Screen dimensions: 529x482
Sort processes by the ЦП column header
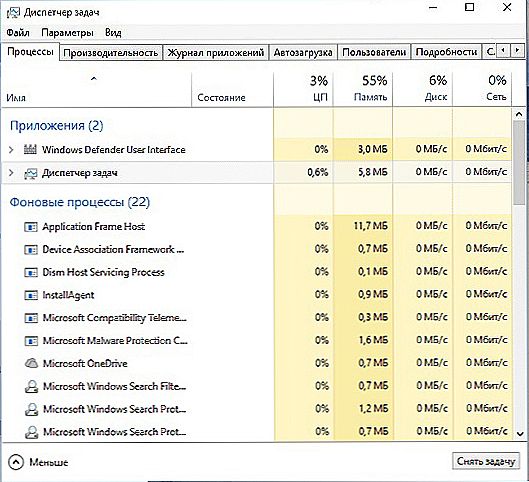click(303, 89)
